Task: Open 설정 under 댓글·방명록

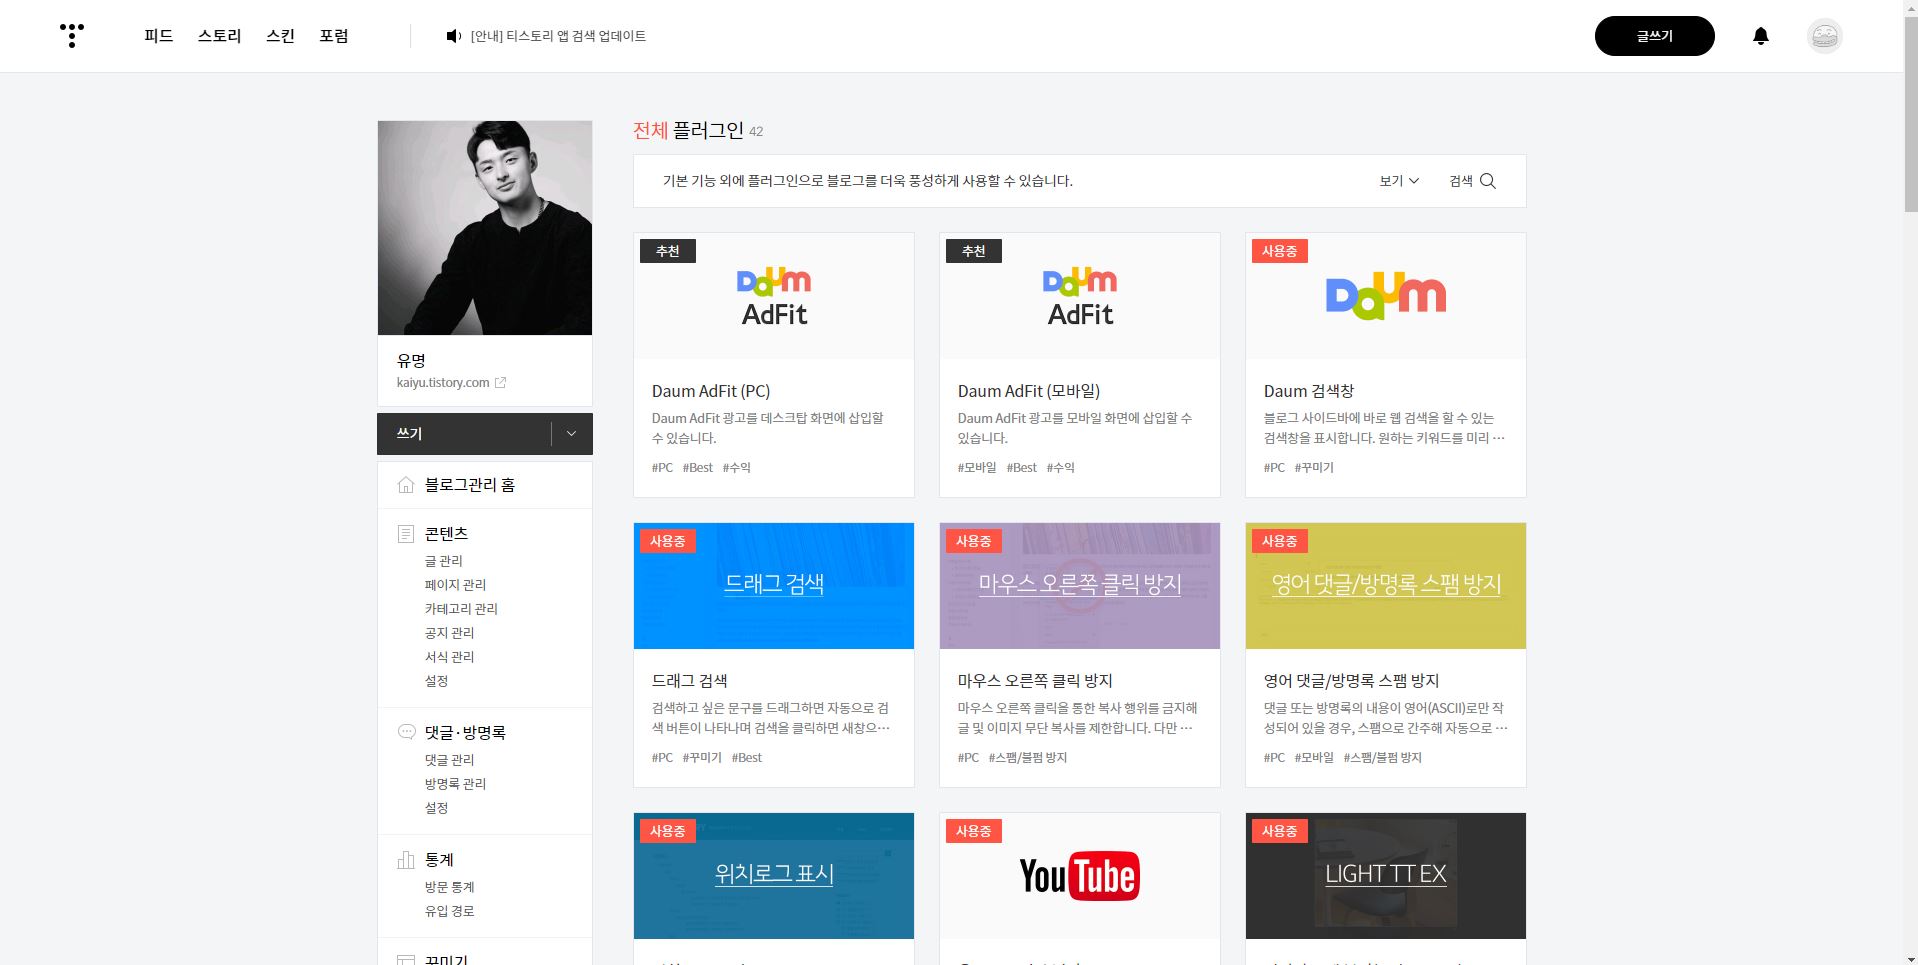Action: point(436,808)
